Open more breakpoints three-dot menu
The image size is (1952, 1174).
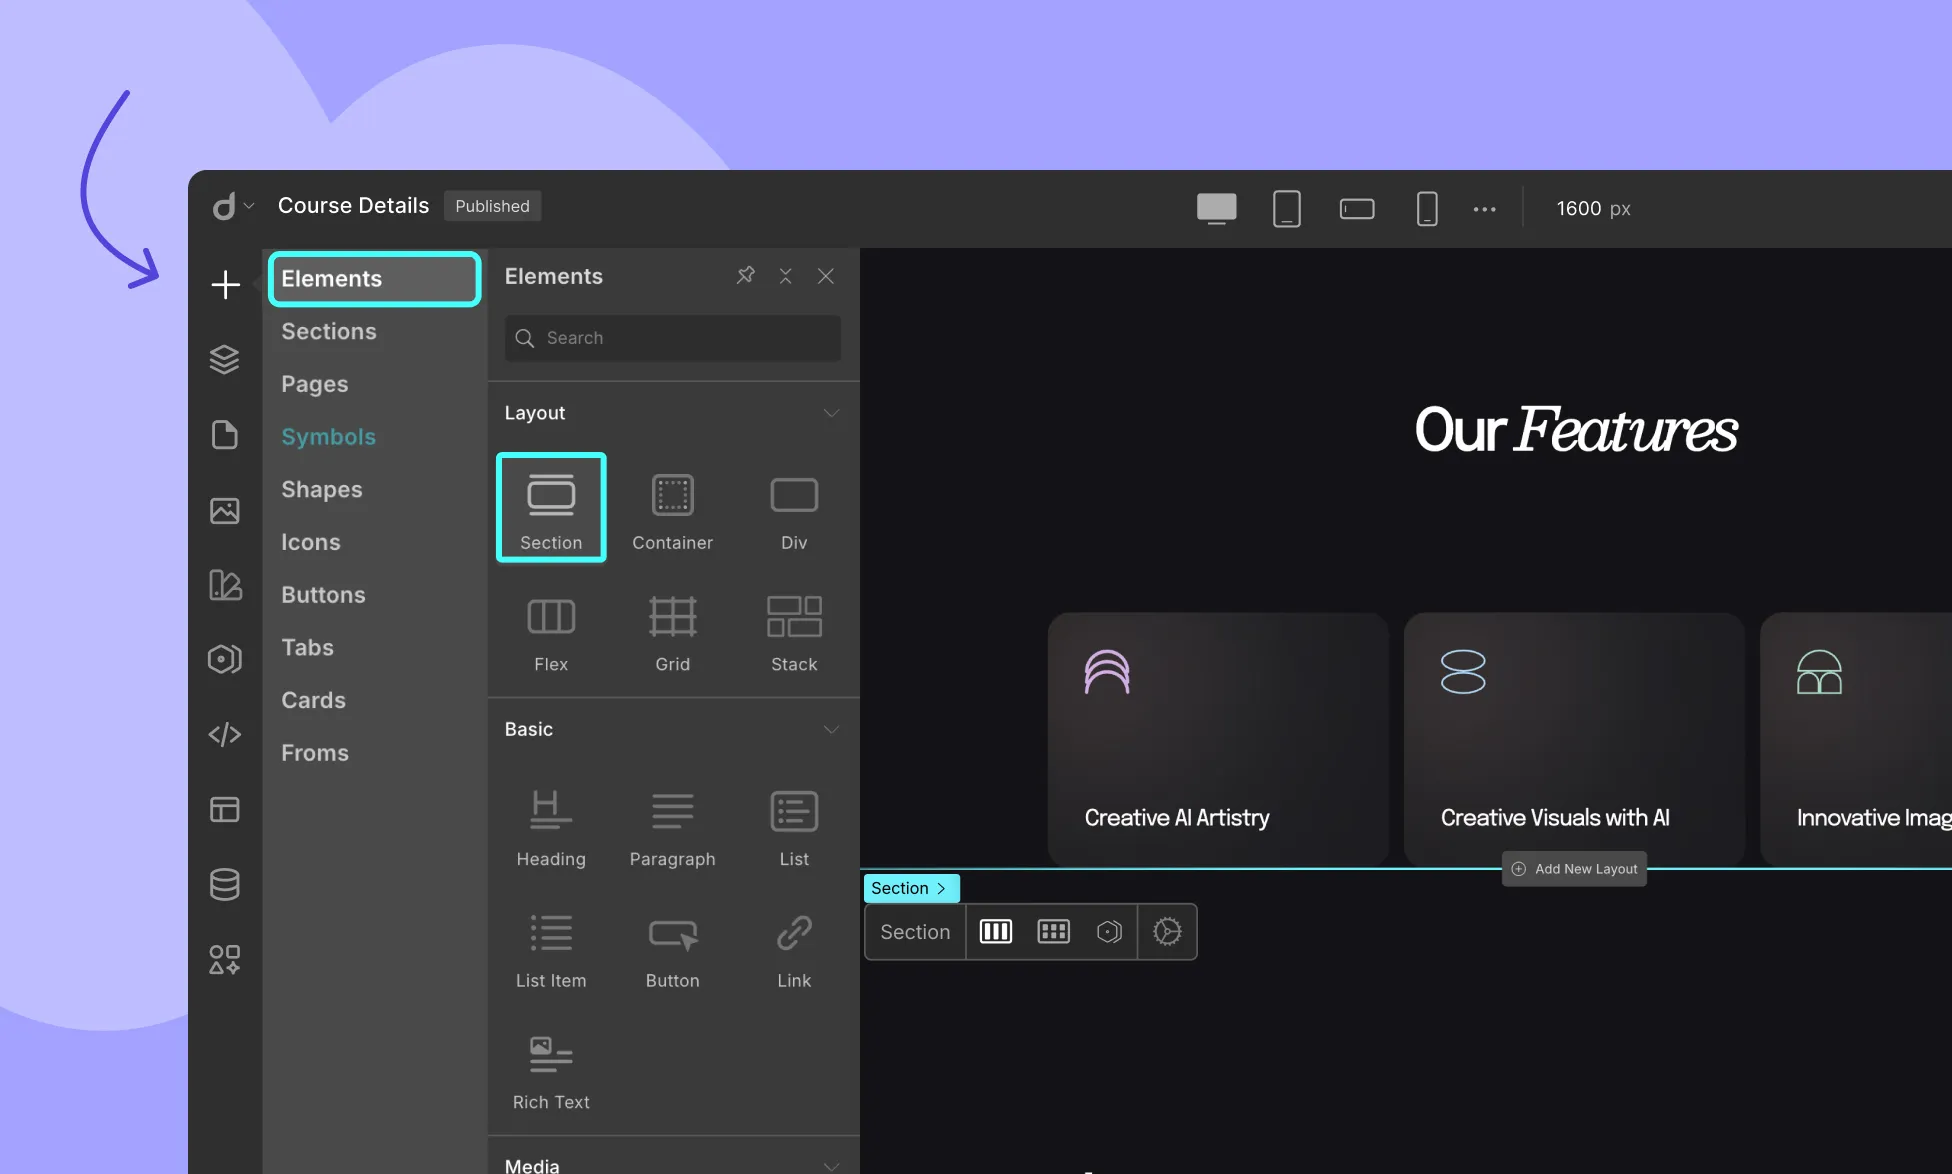pos(1485,209)
